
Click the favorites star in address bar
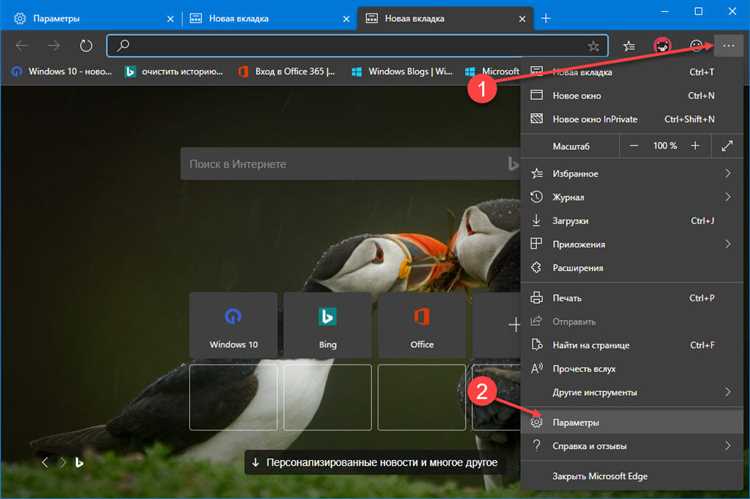(x=593, y=45)
